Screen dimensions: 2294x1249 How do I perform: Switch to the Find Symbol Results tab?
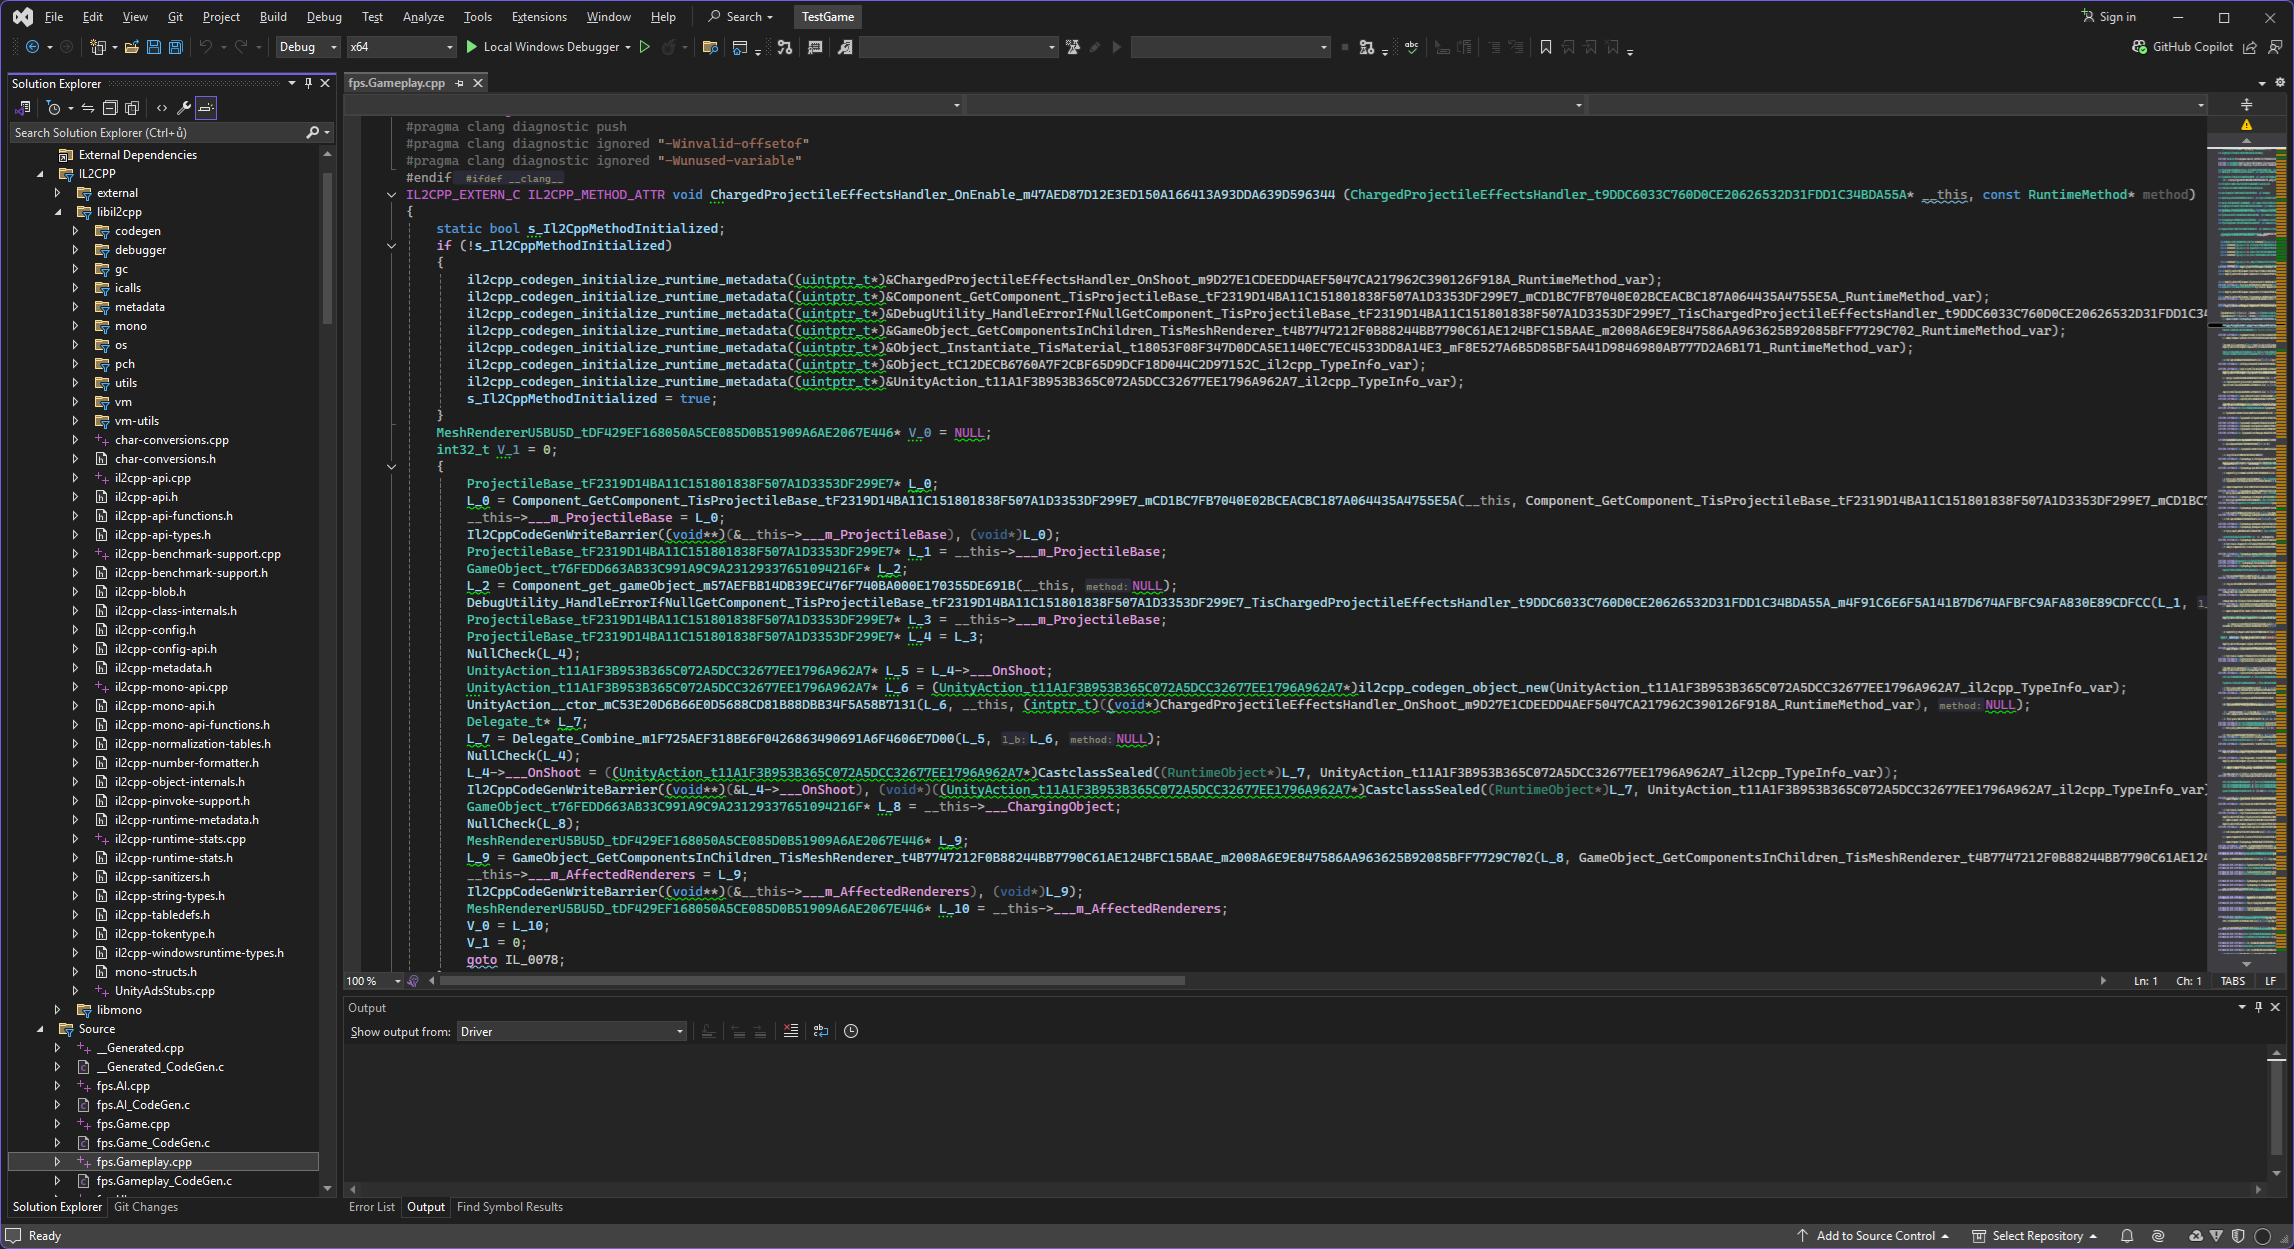pos(510,1207)
